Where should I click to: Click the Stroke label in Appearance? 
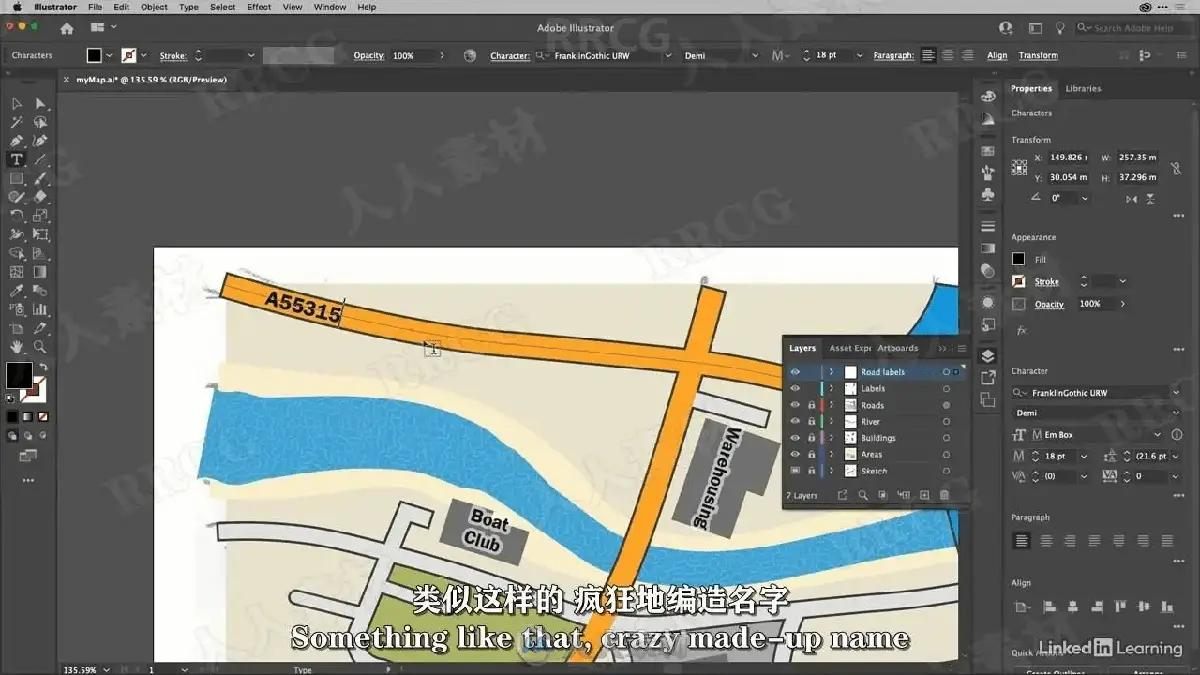pyautogui.click(x=1046, y=282)
